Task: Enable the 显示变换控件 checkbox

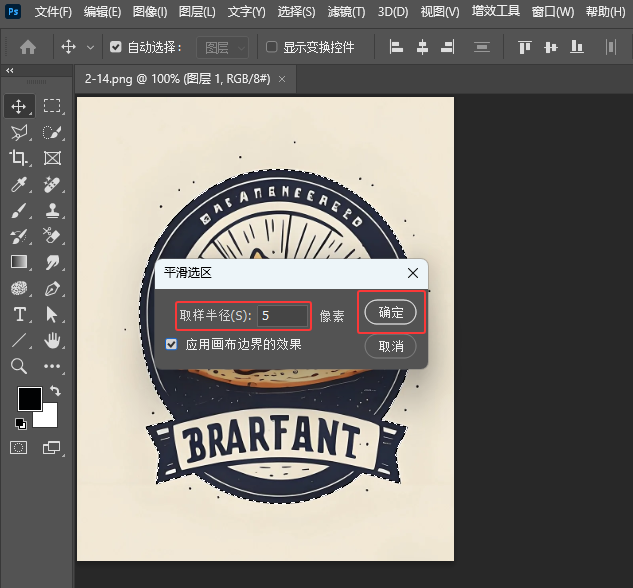Action: (272, 47)
